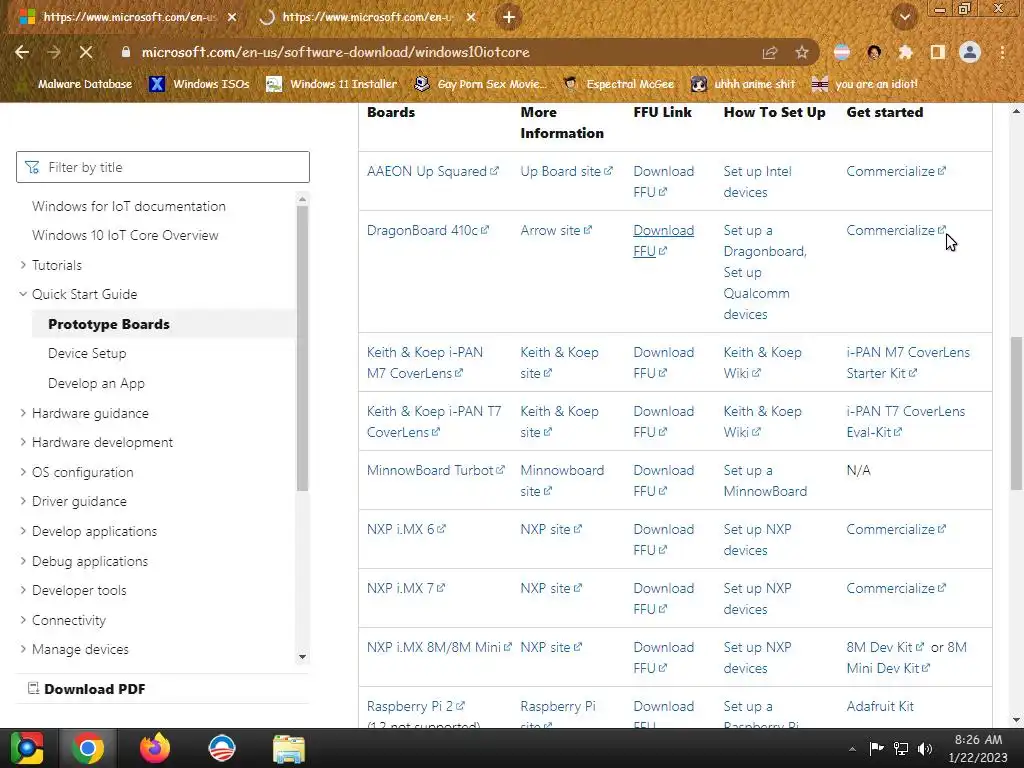The width and height of the screenshot is (1024, 768).
Task: Open the Windows ISOs bookmark
Action: click(x=199, y=84)
